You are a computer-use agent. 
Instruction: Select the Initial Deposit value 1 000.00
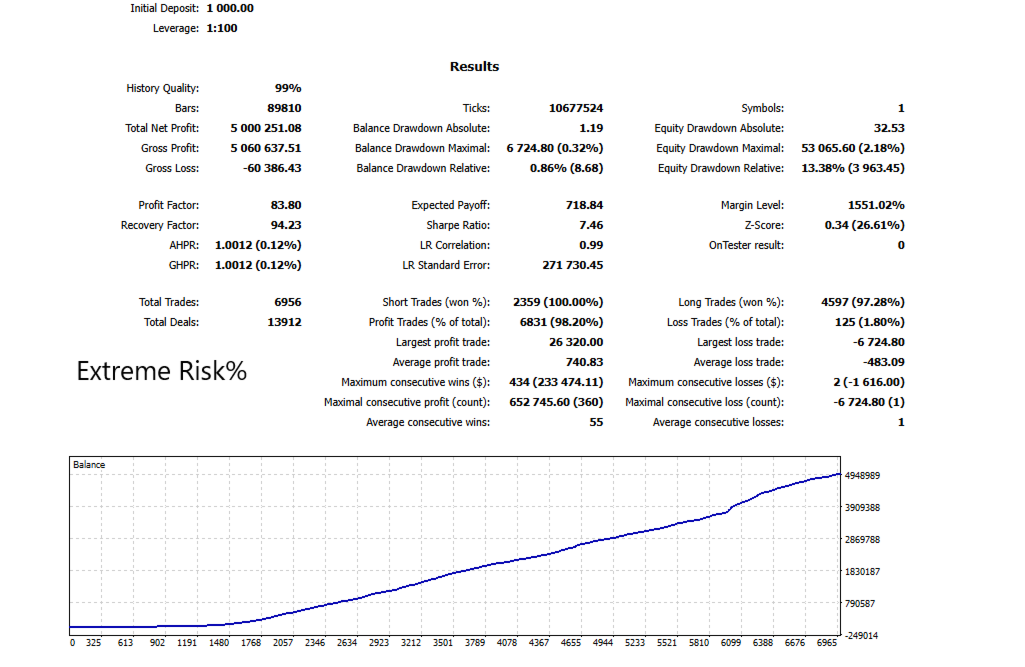[230, 9]
